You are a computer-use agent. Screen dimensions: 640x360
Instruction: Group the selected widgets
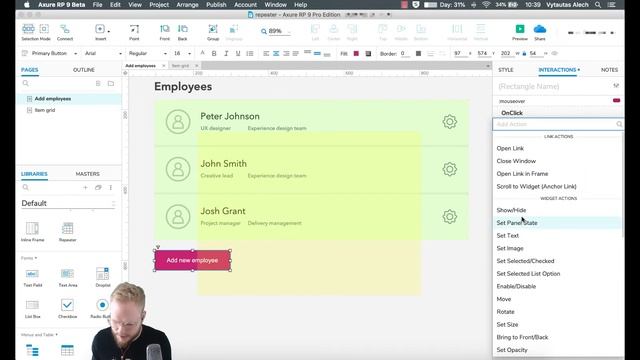click(x=213, y=32)
